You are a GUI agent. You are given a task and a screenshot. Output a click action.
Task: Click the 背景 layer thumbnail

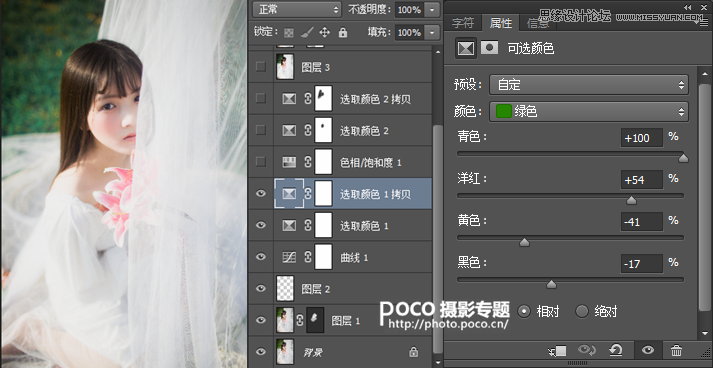[285, 352]
